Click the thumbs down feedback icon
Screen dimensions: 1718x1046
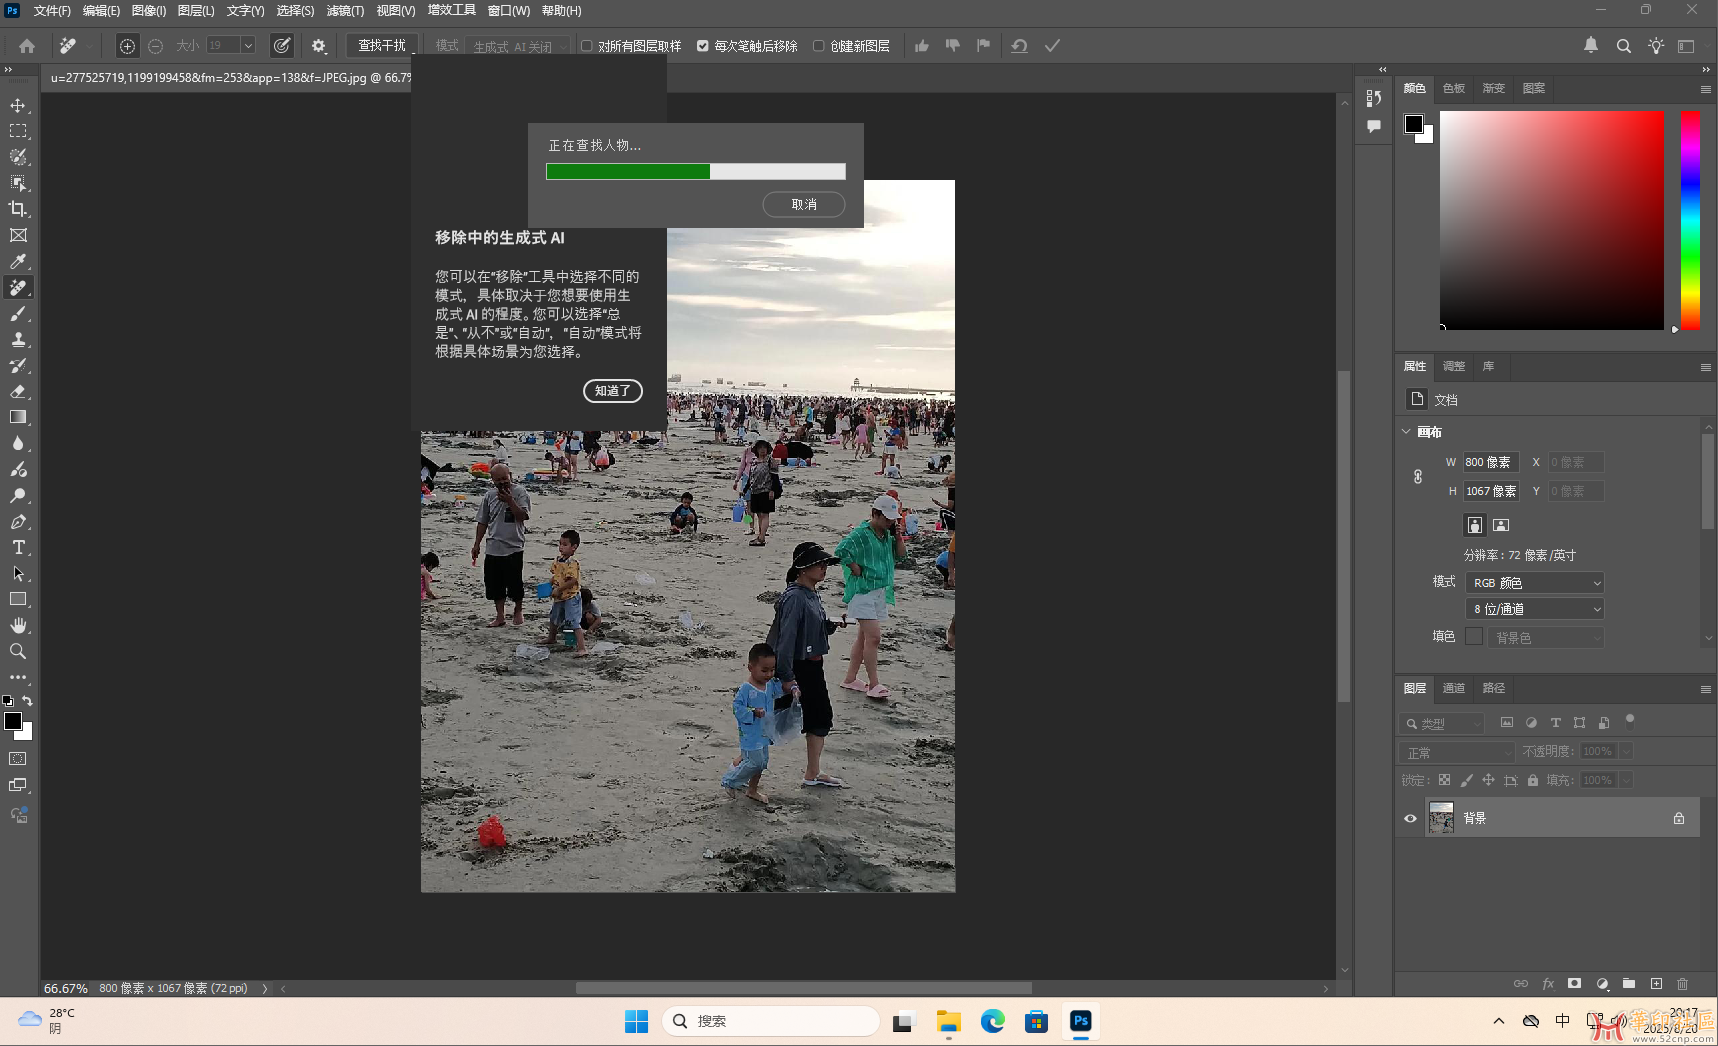coord(952,46)
